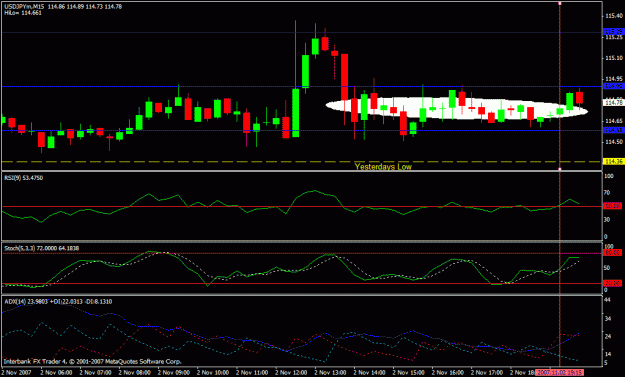Click the 2 Nov 07:00 time label
Image resolution: width=625 pixels, height=377 pixels.
tap(96, 373)
